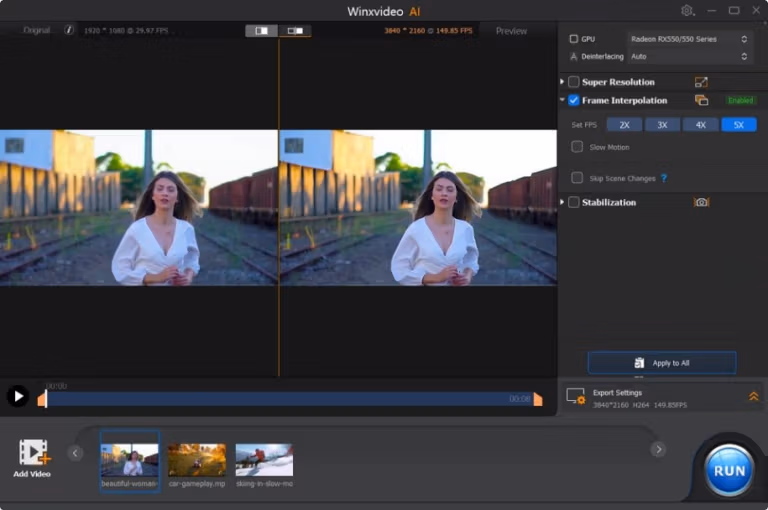This screenshot has height=510, width=768.
Task: Expand the Super Resolution section arrow
Action: pyautogui.click(x=562, y=81)
